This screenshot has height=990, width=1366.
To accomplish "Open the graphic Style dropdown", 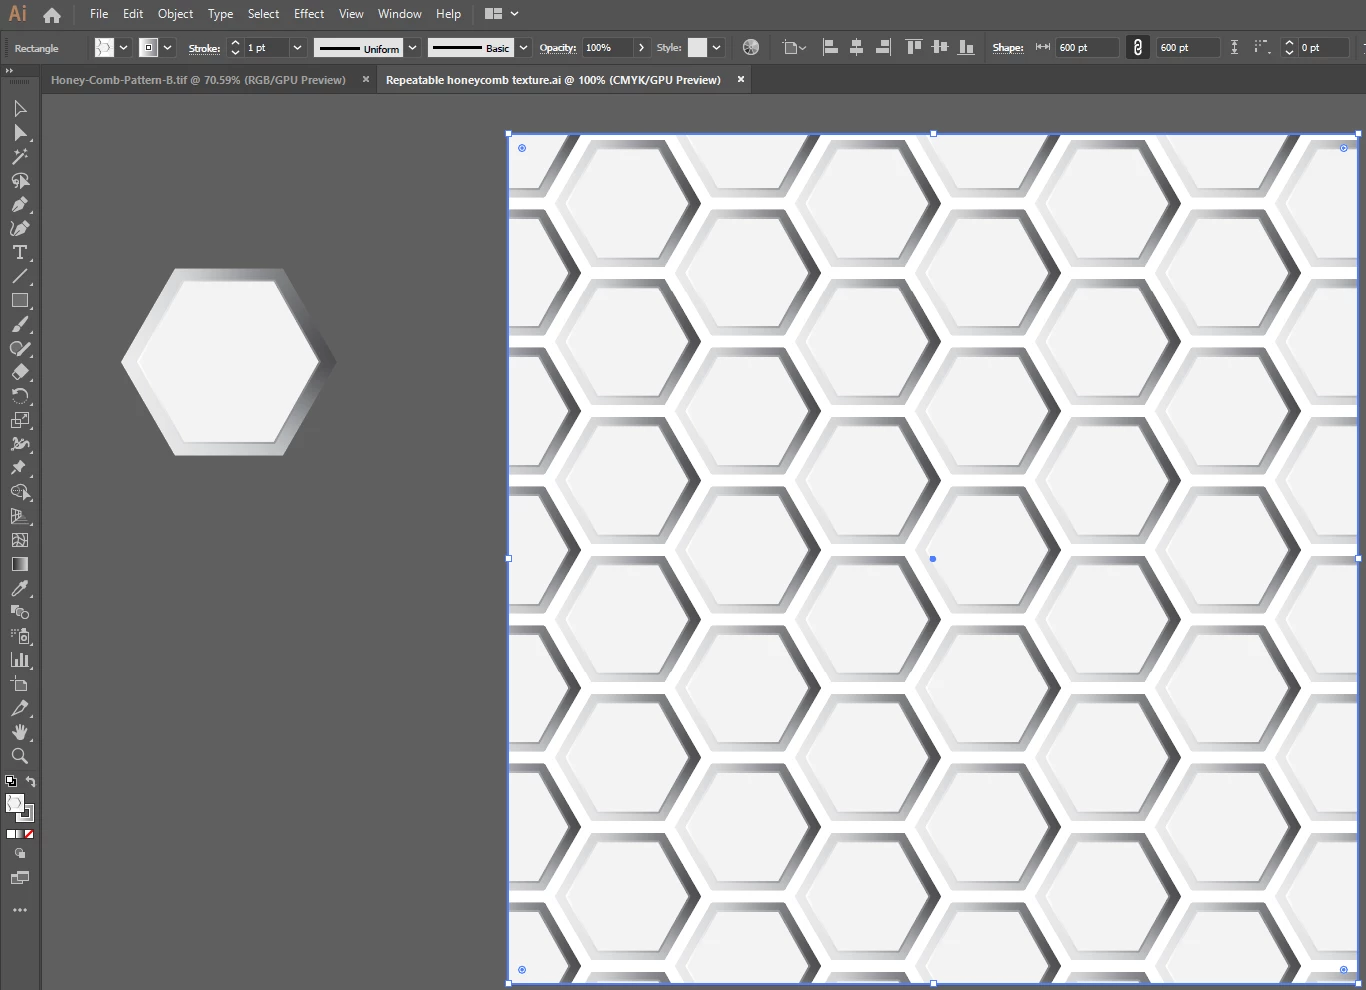I will (x=716, y=47).
